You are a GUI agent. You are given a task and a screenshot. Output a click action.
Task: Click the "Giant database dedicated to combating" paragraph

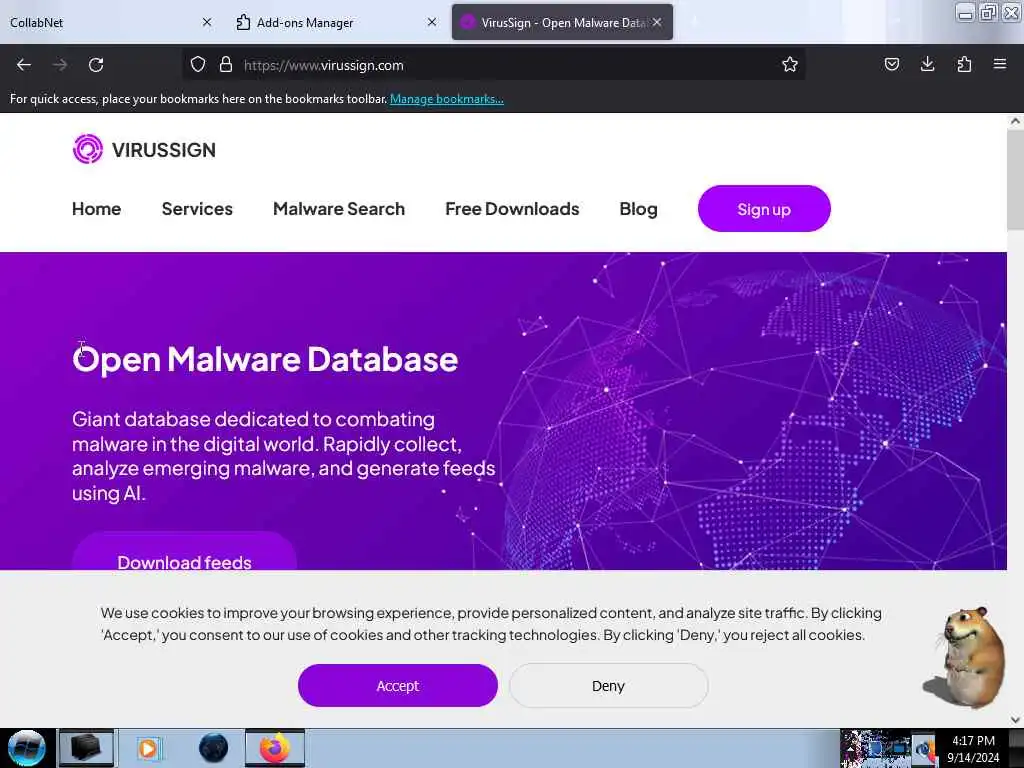click(283, 456)
